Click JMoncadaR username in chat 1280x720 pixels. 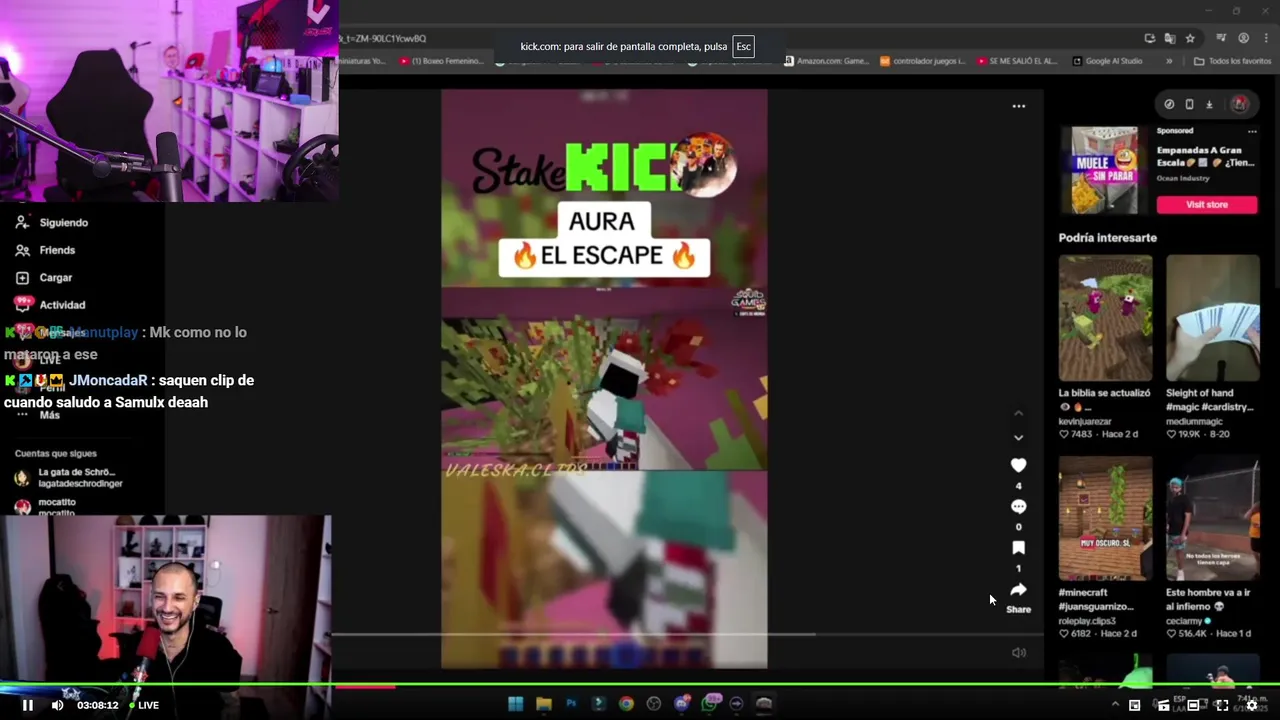(x=108, y=380)
